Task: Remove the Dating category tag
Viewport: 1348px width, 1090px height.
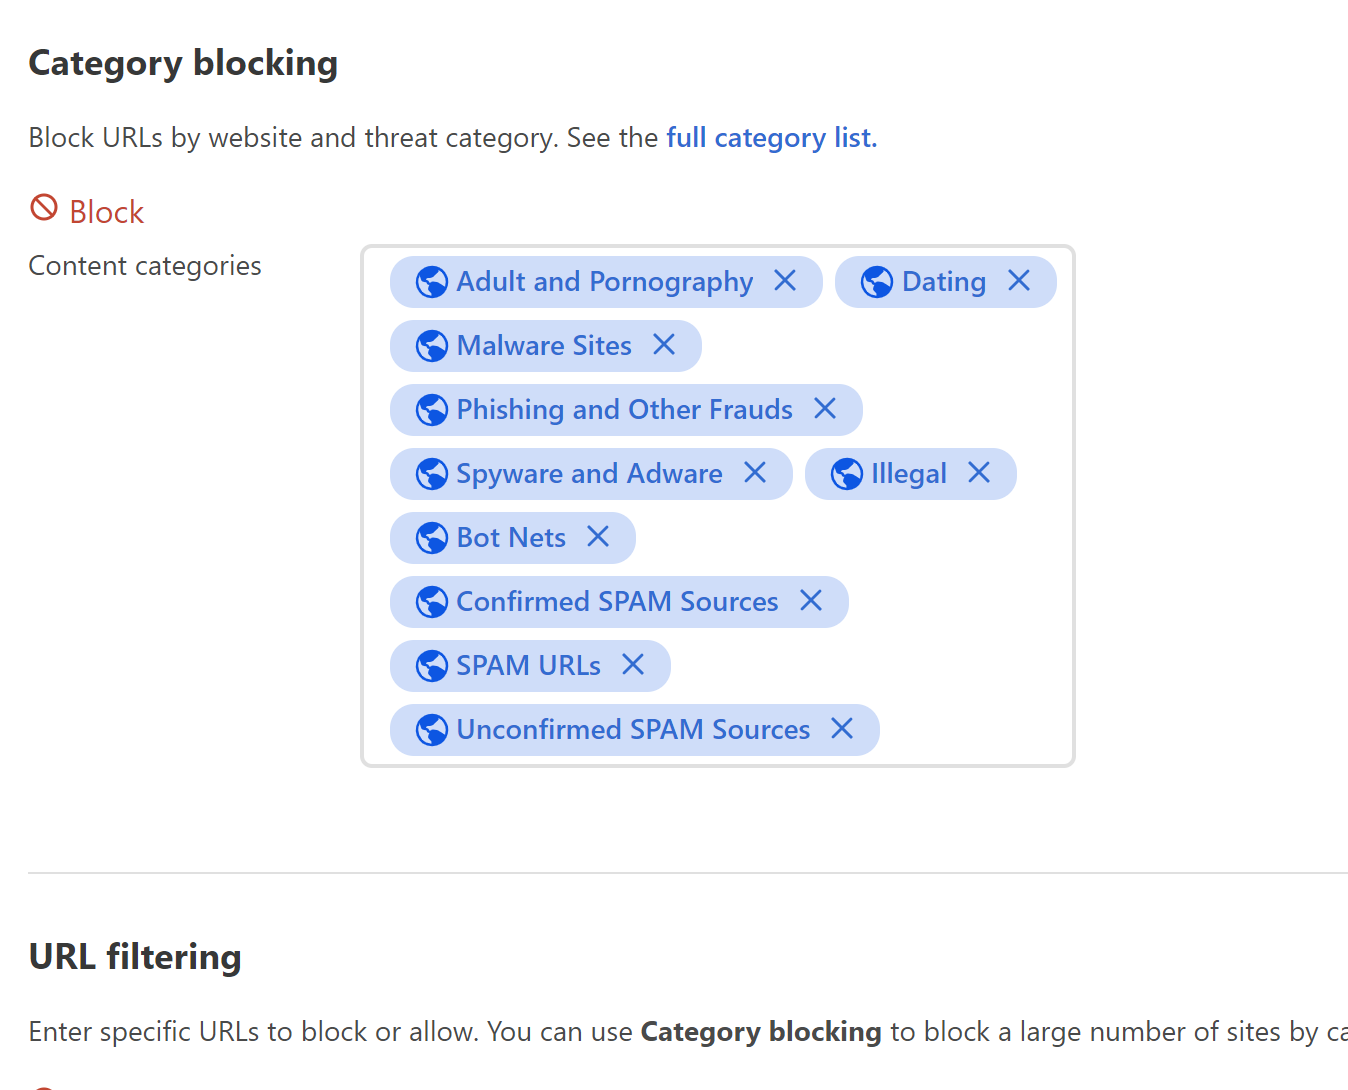Action: coord(1018,281)
